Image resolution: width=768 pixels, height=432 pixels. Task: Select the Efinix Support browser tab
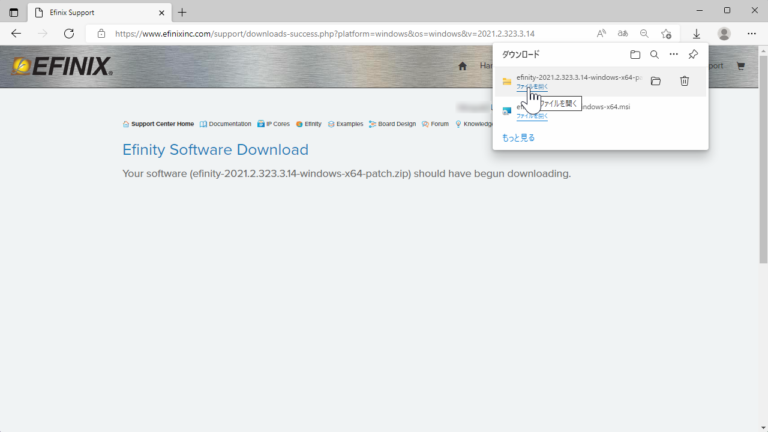coord(90,11)
